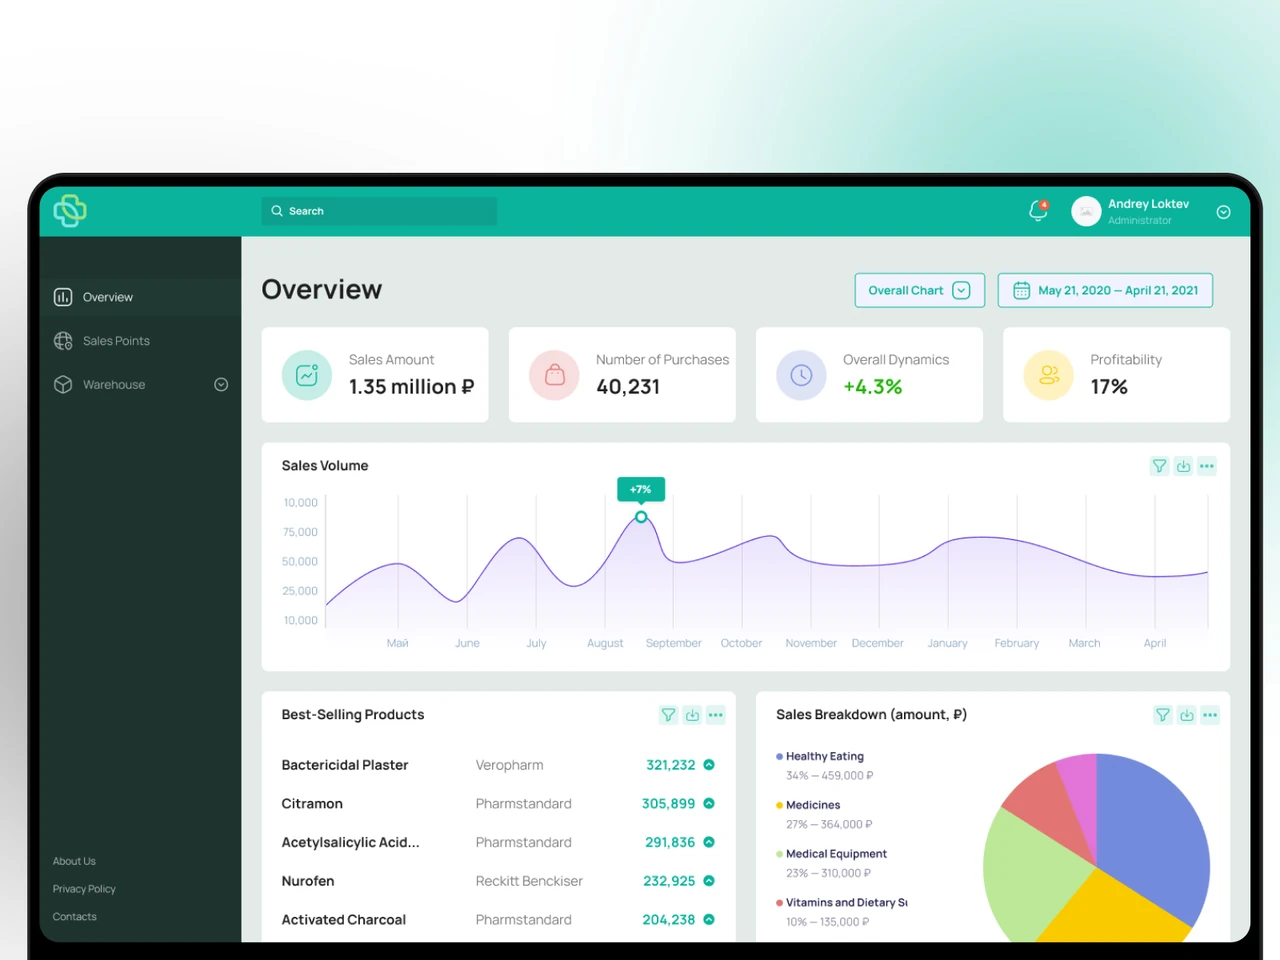Click the Profitability users icon
The width and height of the screenshot is (1280, 960).
(1048, 375)
